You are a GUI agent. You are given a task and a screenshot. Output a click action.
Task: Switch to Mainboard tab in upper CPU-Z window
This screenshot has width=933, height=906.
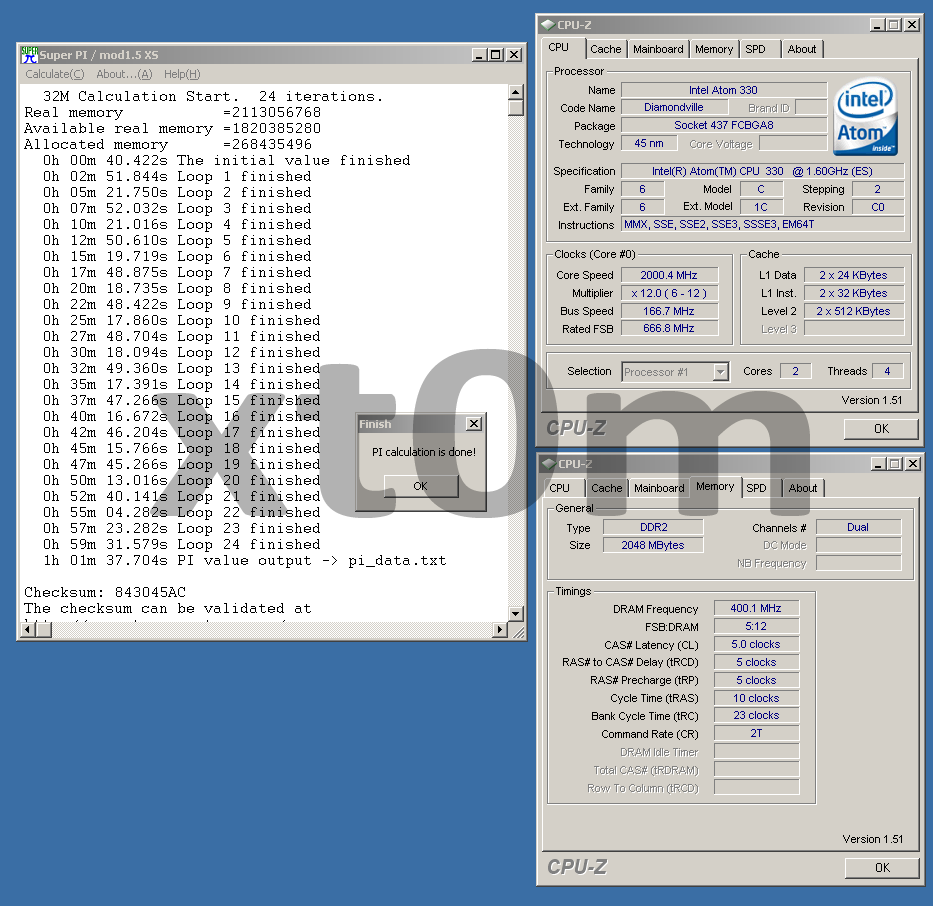click(658, 49)
